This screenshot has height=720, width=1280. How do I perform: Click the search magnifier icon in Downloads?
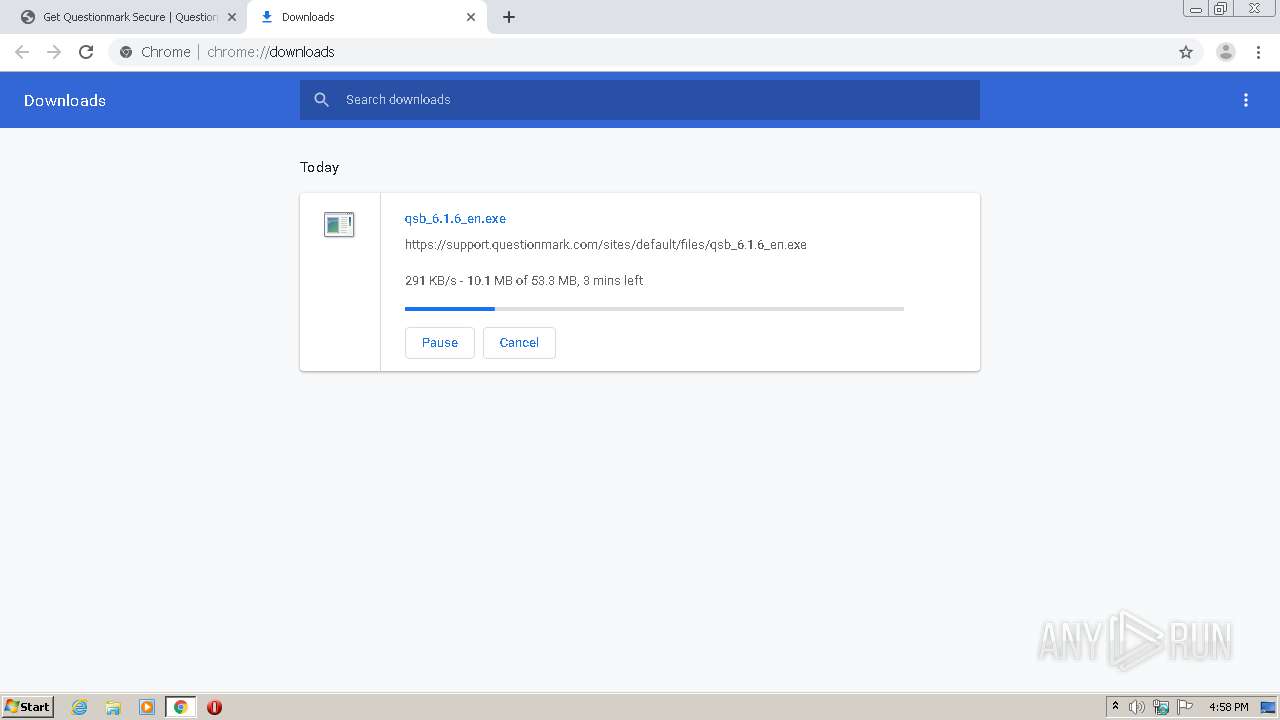click(321, 100)
